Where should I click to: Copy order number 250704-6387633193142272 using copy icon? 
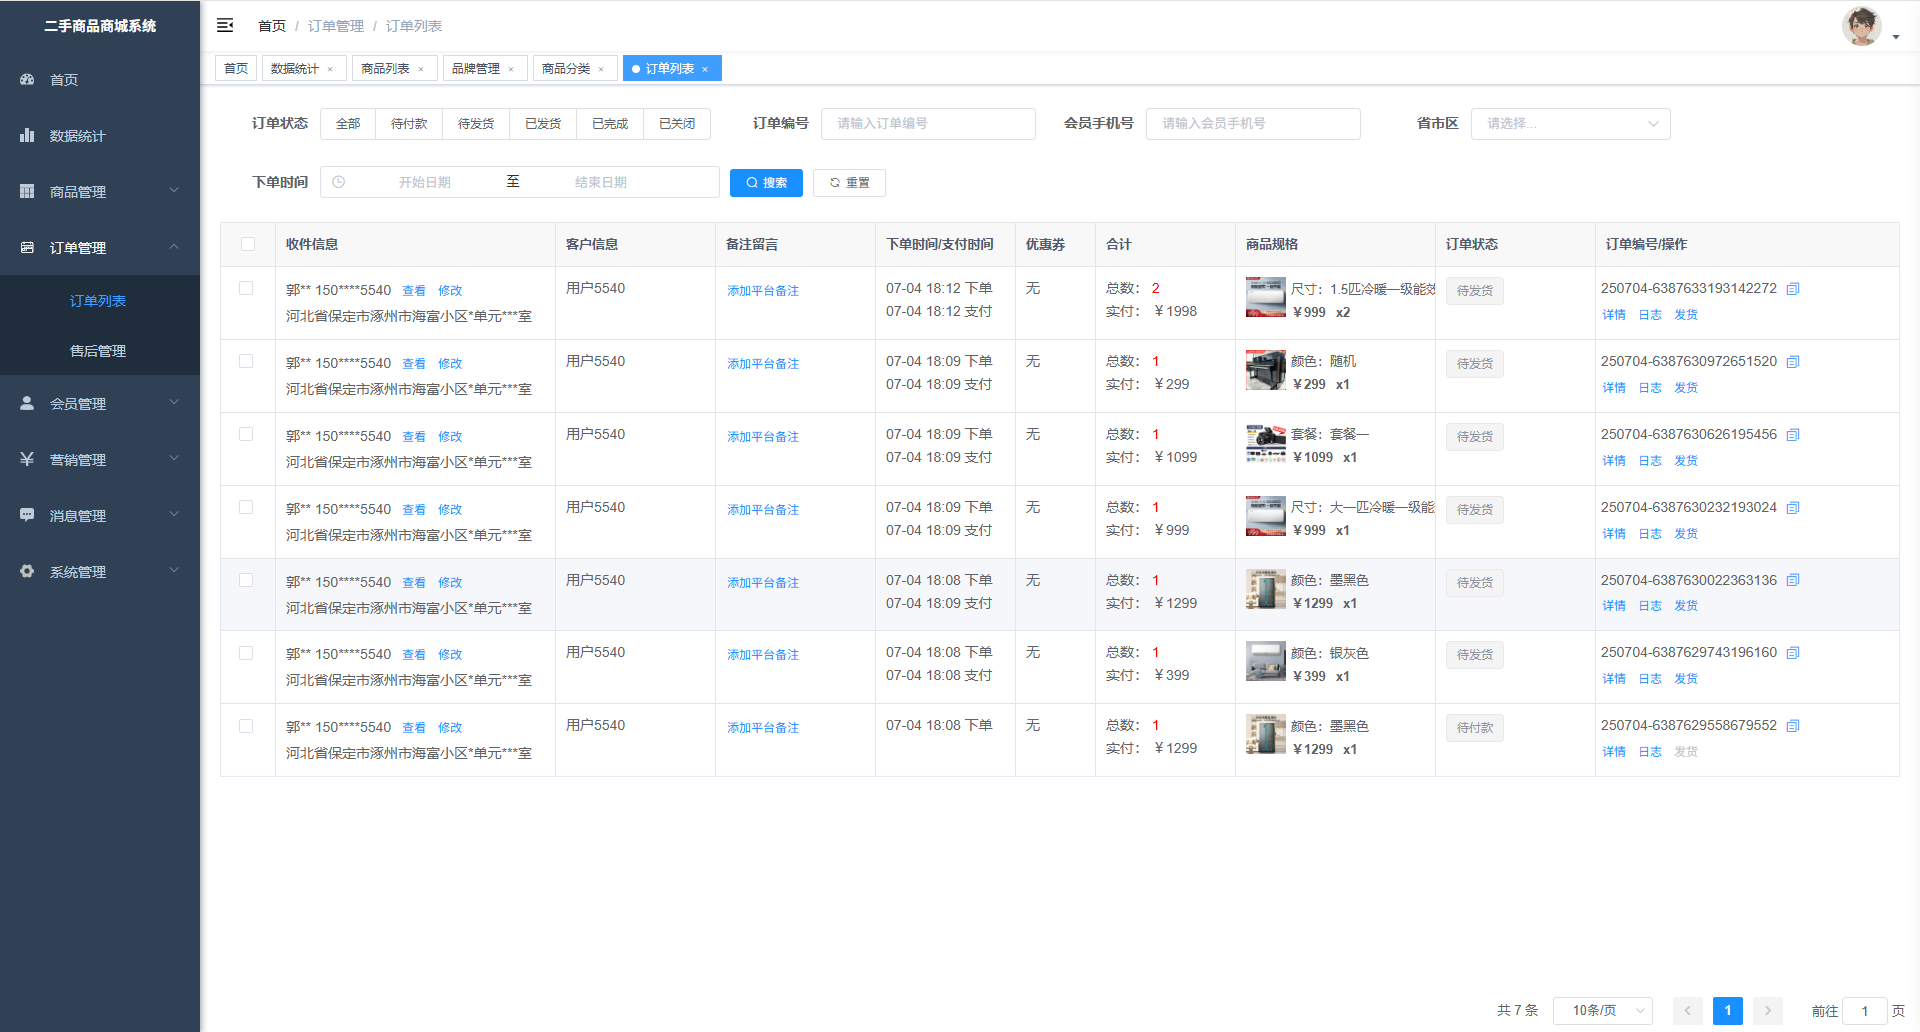(x=1793, y=289)
